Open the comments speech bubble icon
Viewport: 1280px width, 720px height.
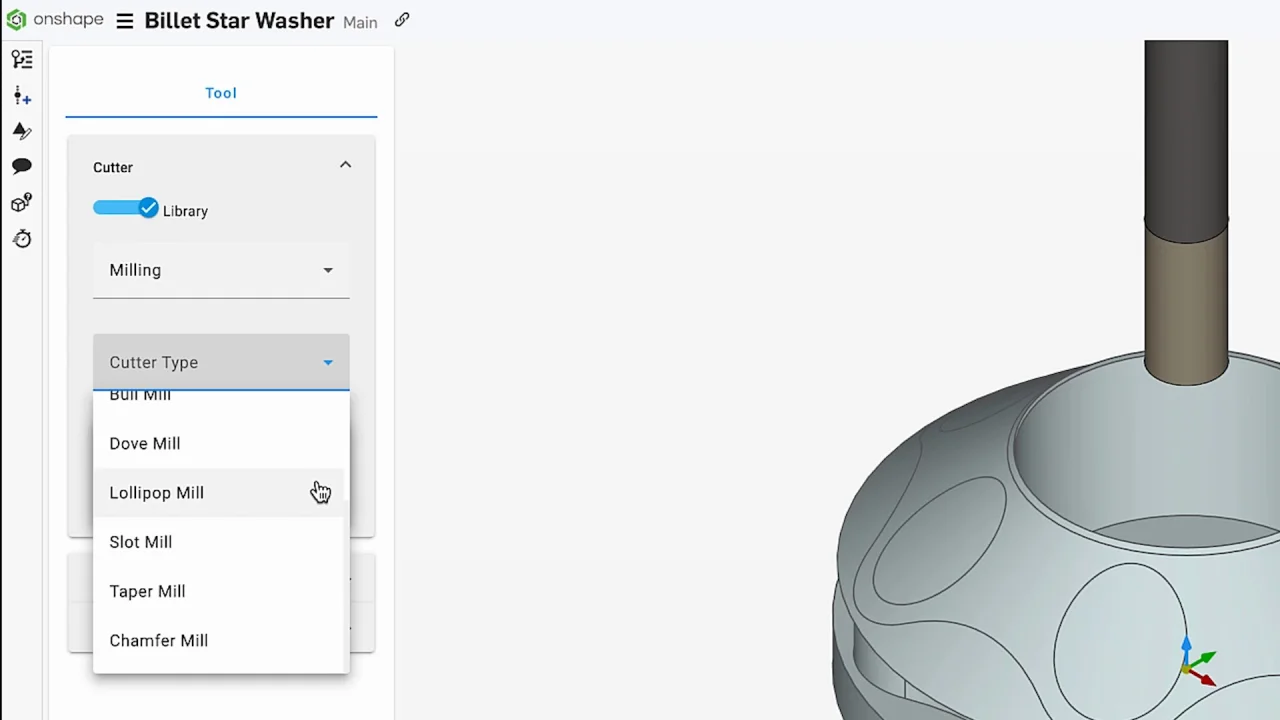point(22,166)
